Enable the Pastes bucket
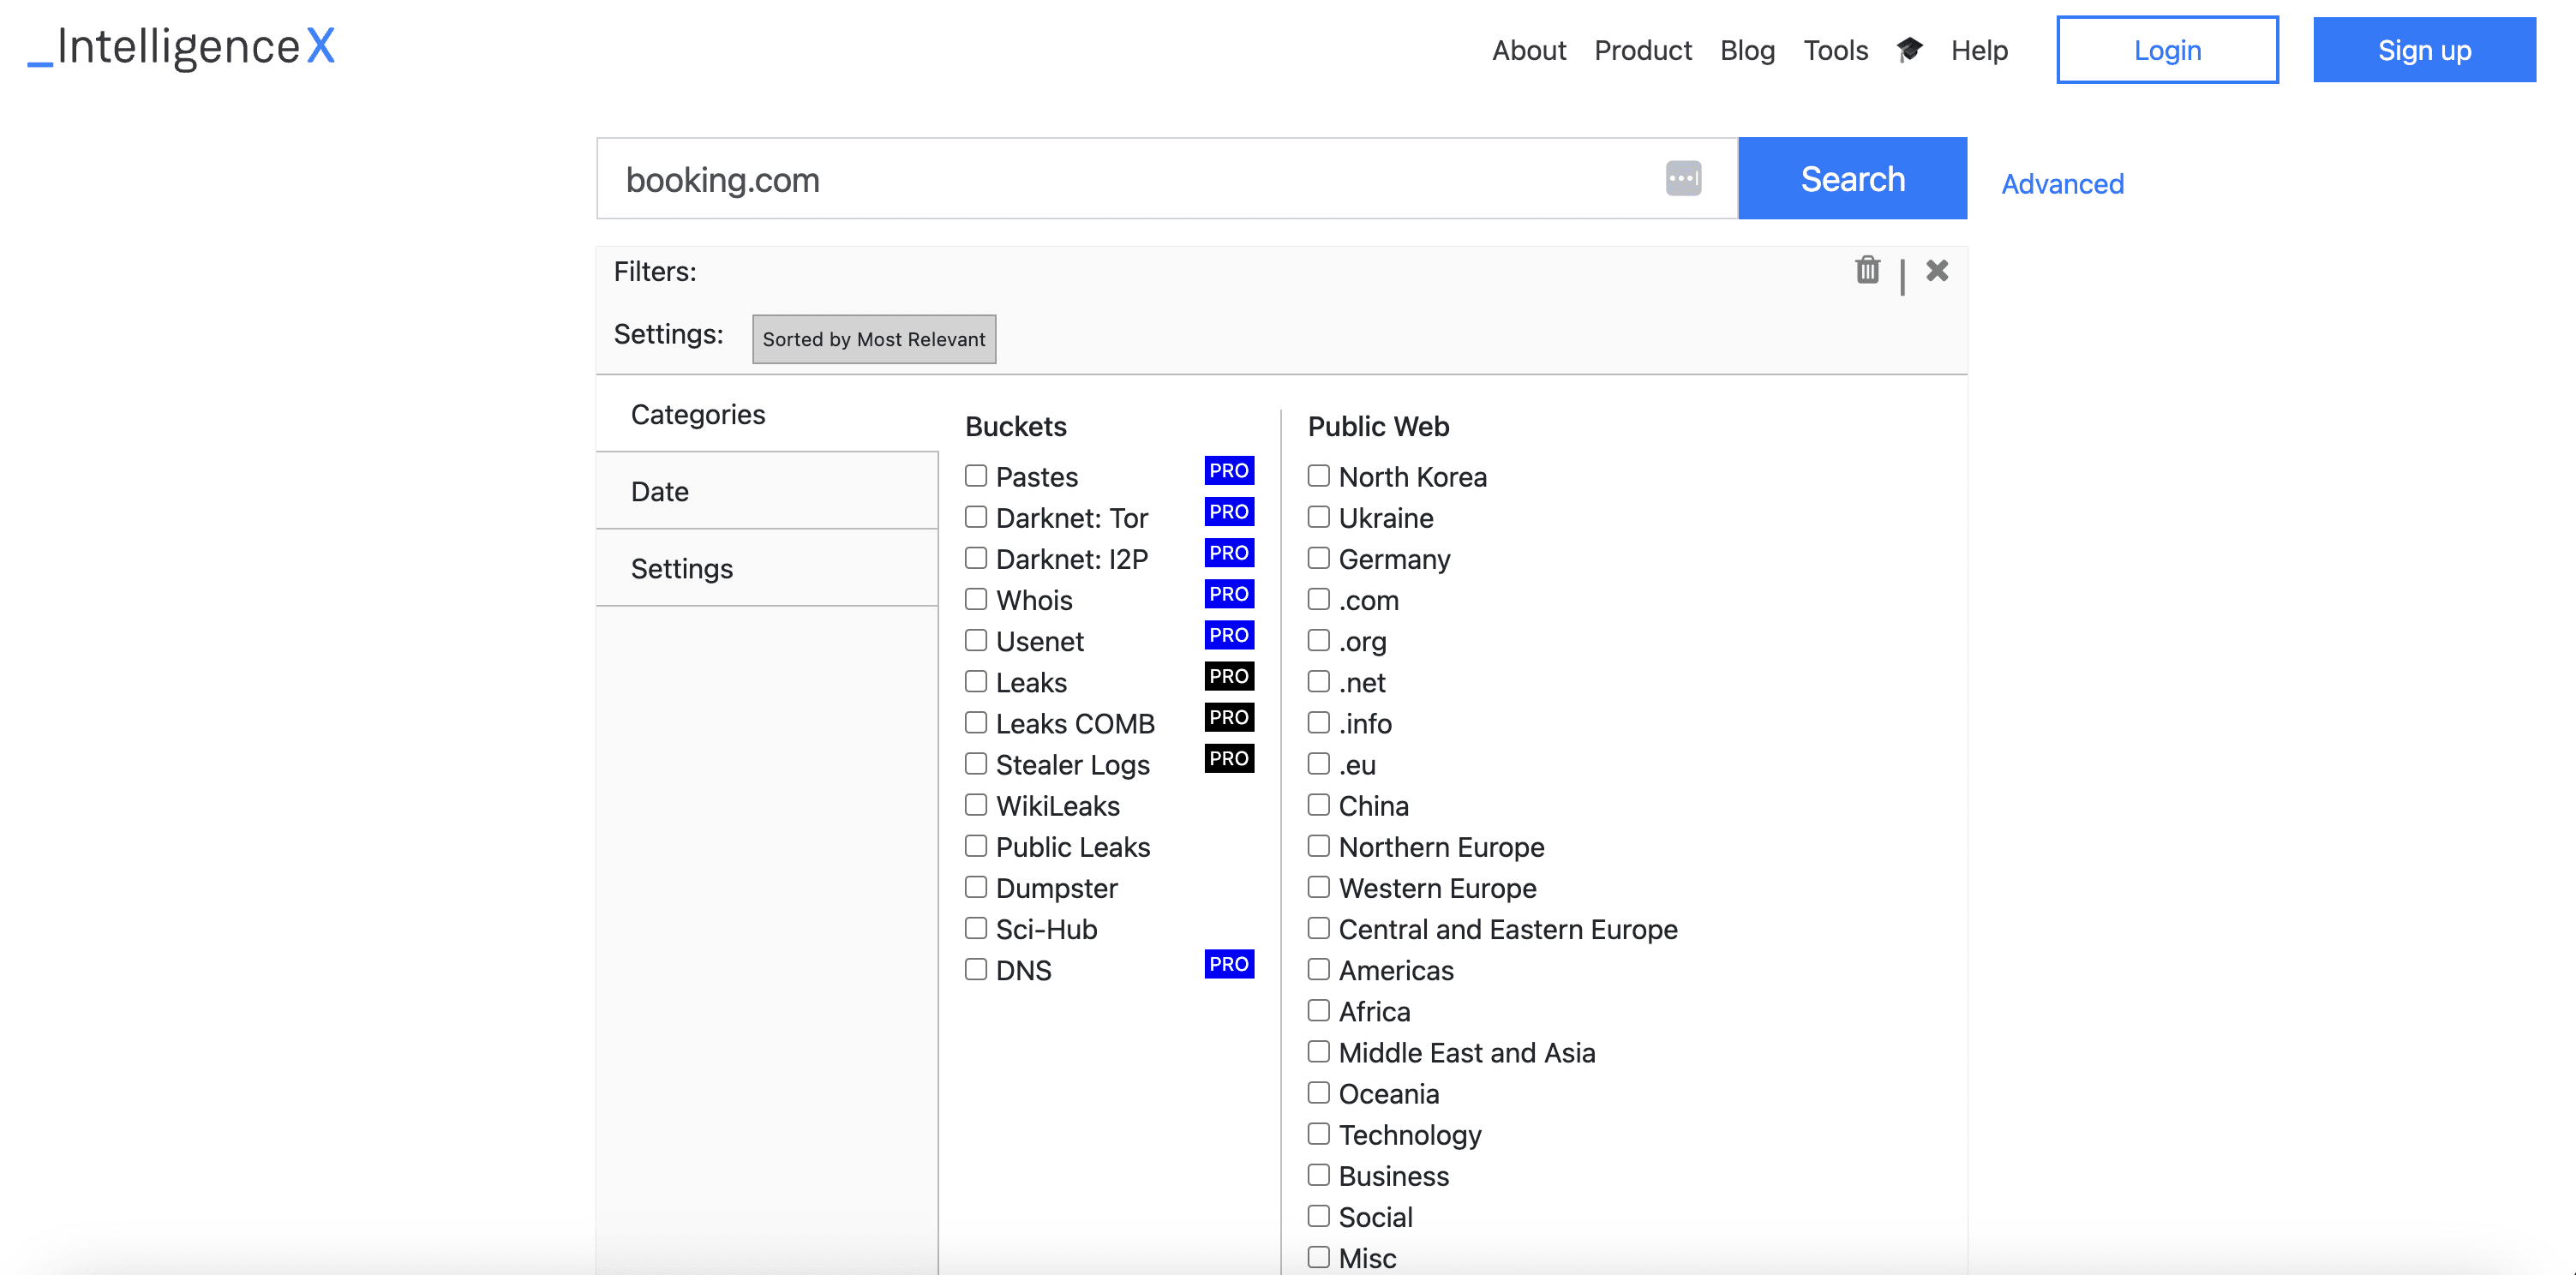Viewport: 2576px width, 1275px height. (976, 476)
